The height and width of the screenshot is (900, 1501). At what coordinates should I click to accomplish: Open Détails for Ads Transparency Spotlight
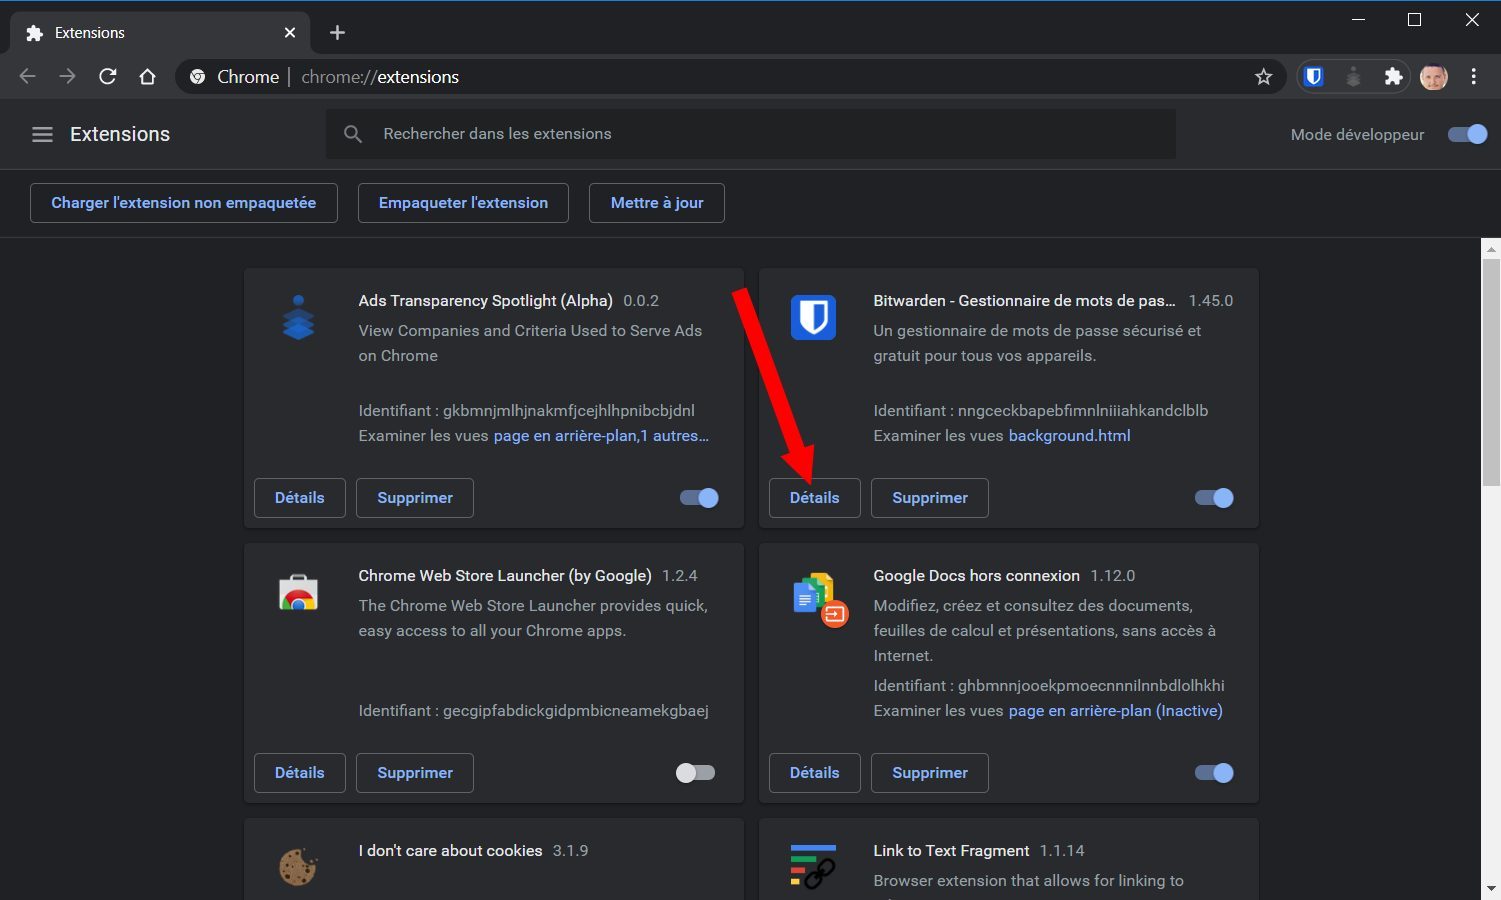coord(300,498)
